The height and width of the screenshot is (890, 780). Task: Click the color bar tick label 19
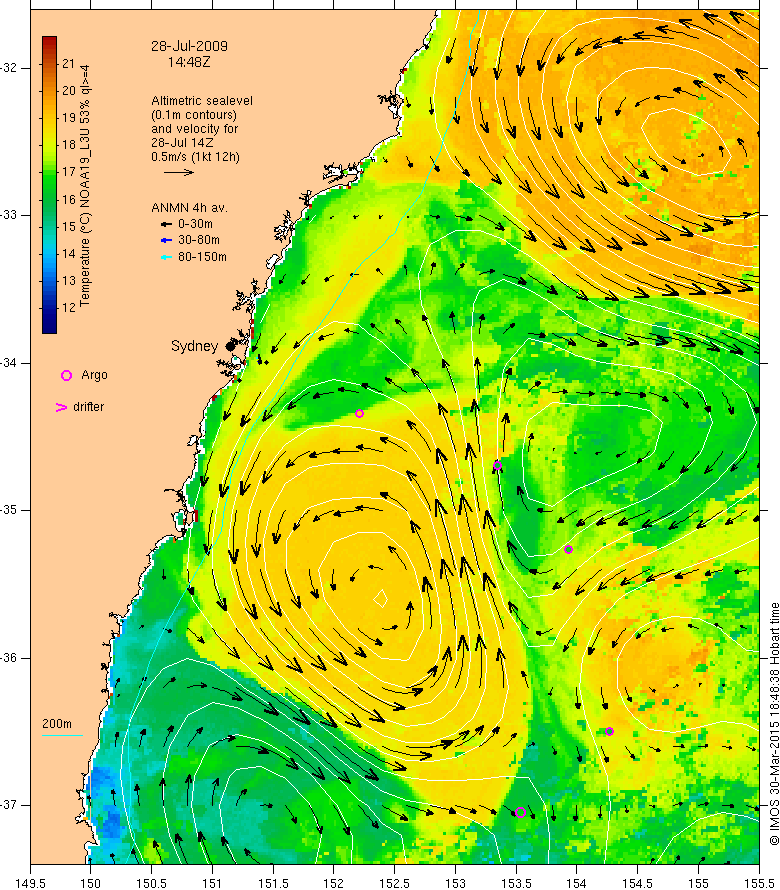[69, 118]
